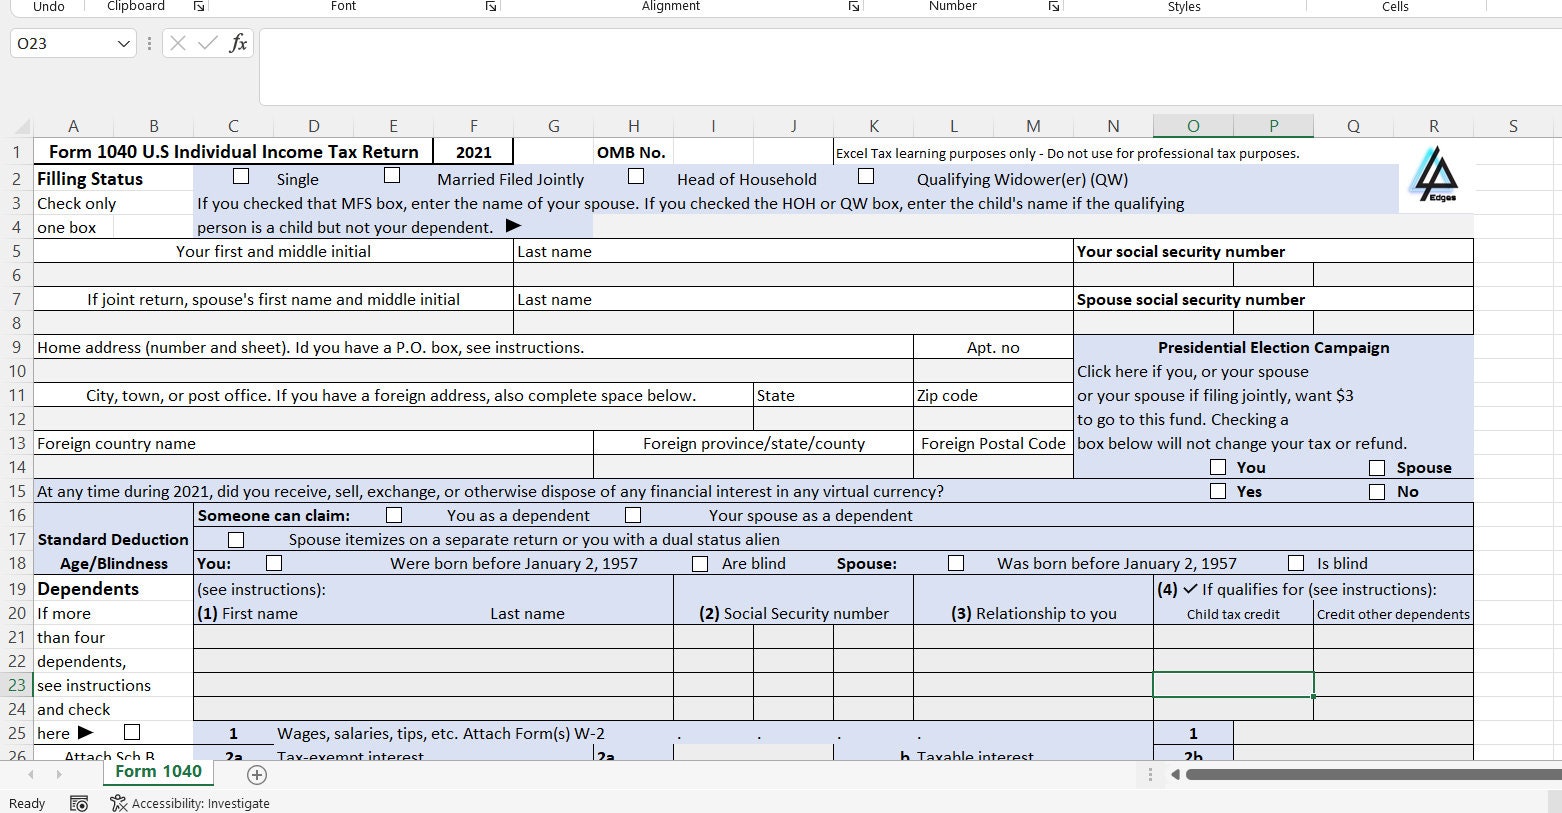Check the Head of Household checkbox
1562x813 pixels.
[x=635, y=175]
